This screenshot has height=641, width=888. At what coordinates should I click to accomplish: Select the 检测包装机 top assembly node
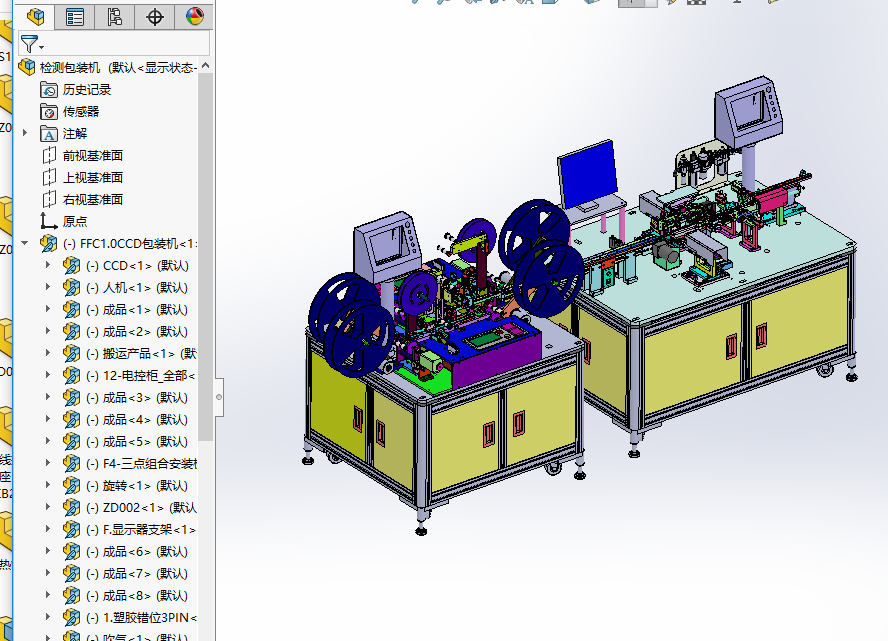coord(108,67)
